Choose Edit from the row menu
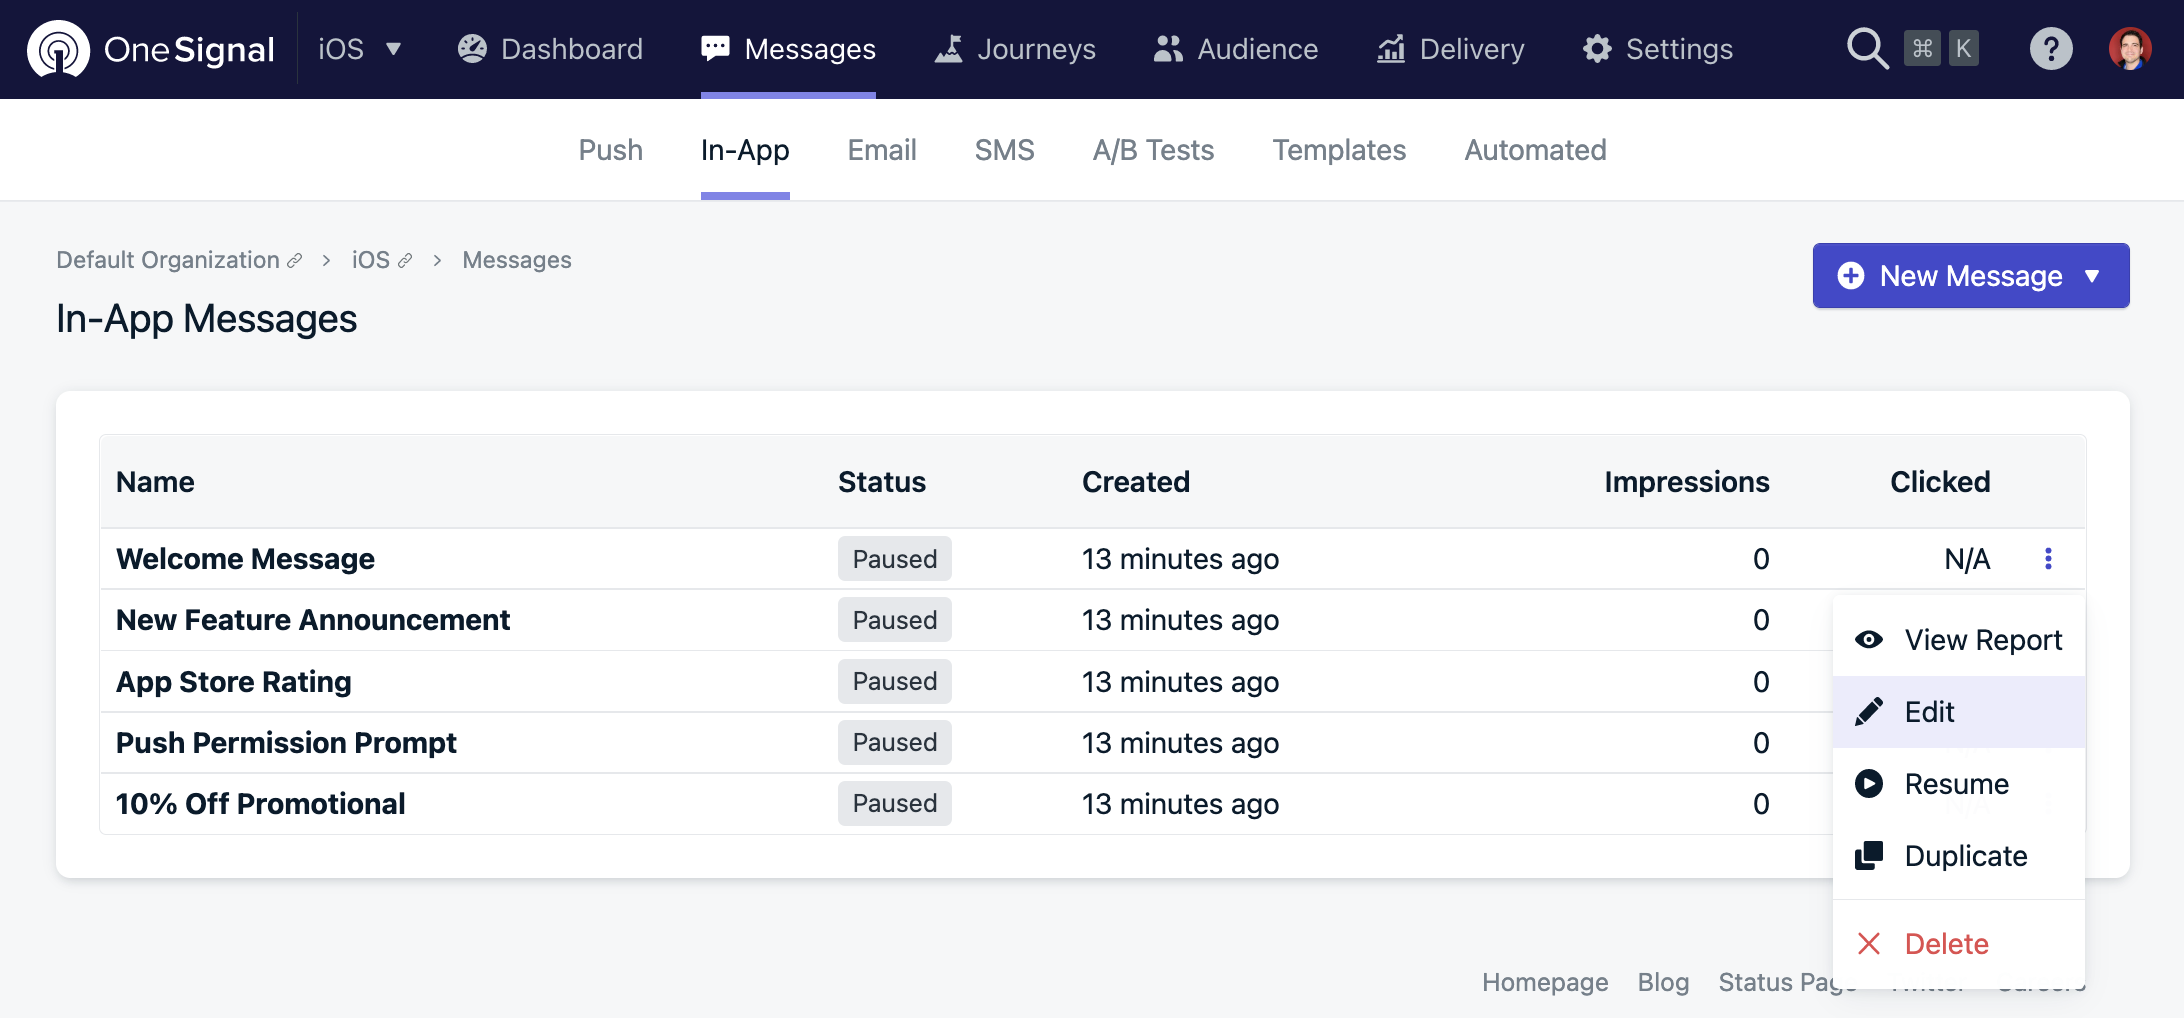2184x1018 pixels. point(1959,712)
